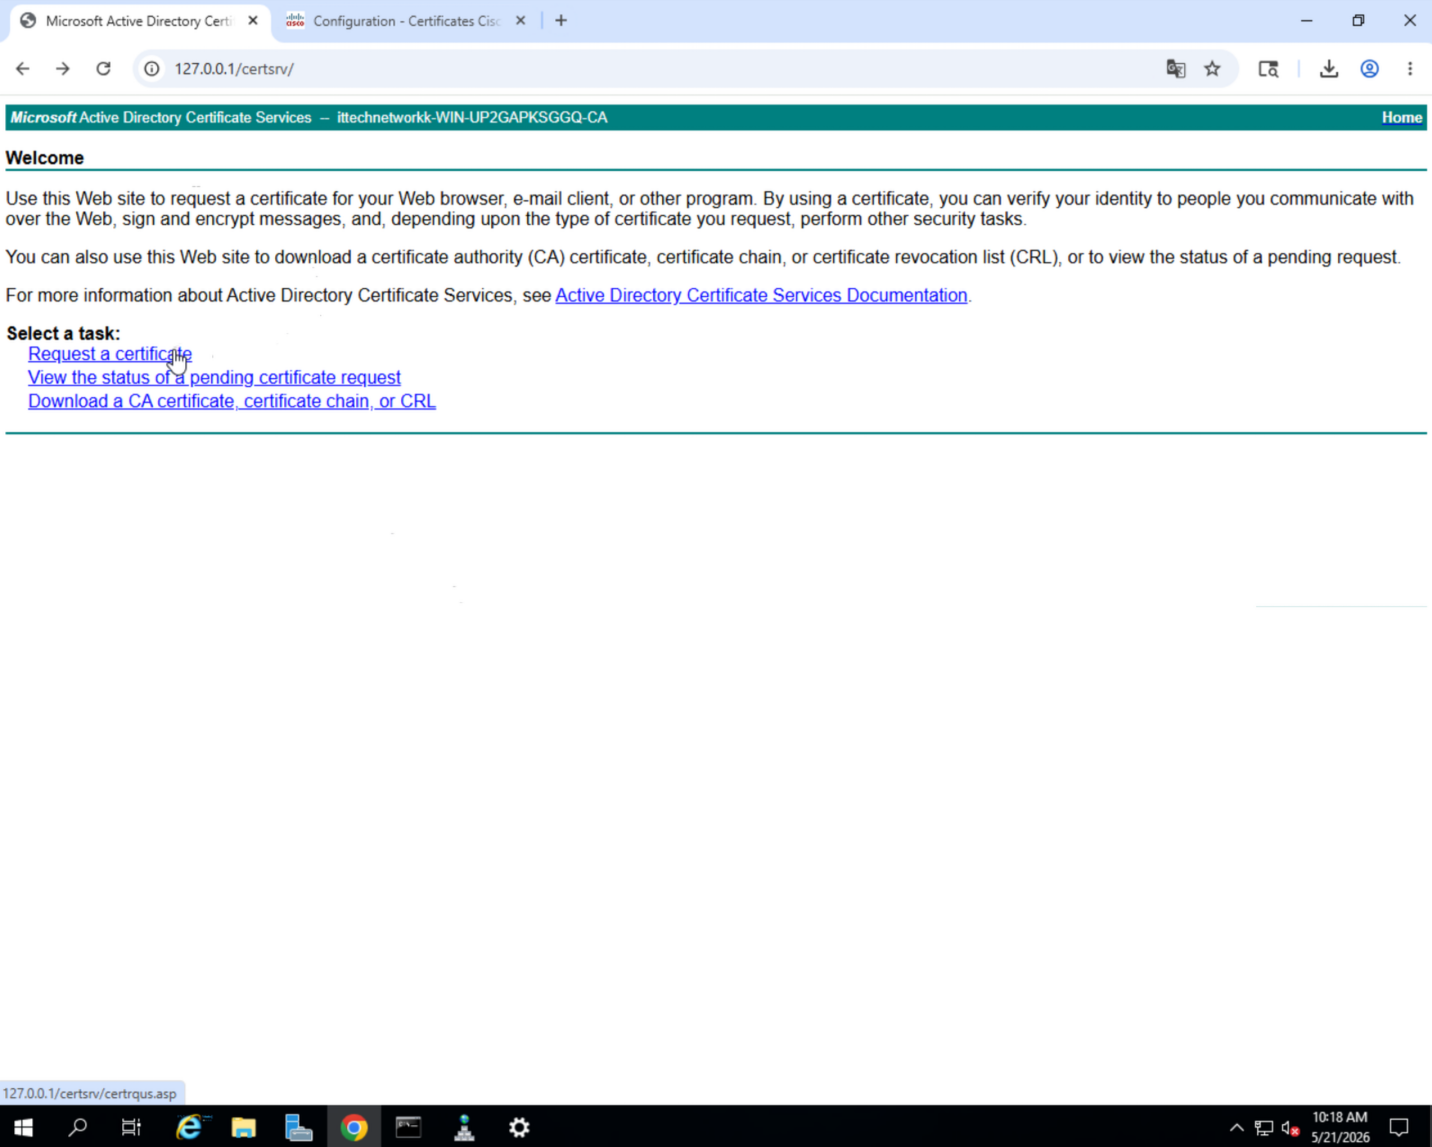
Task: Show hidden system tray icons
Action: [x=1237, y=1128]
